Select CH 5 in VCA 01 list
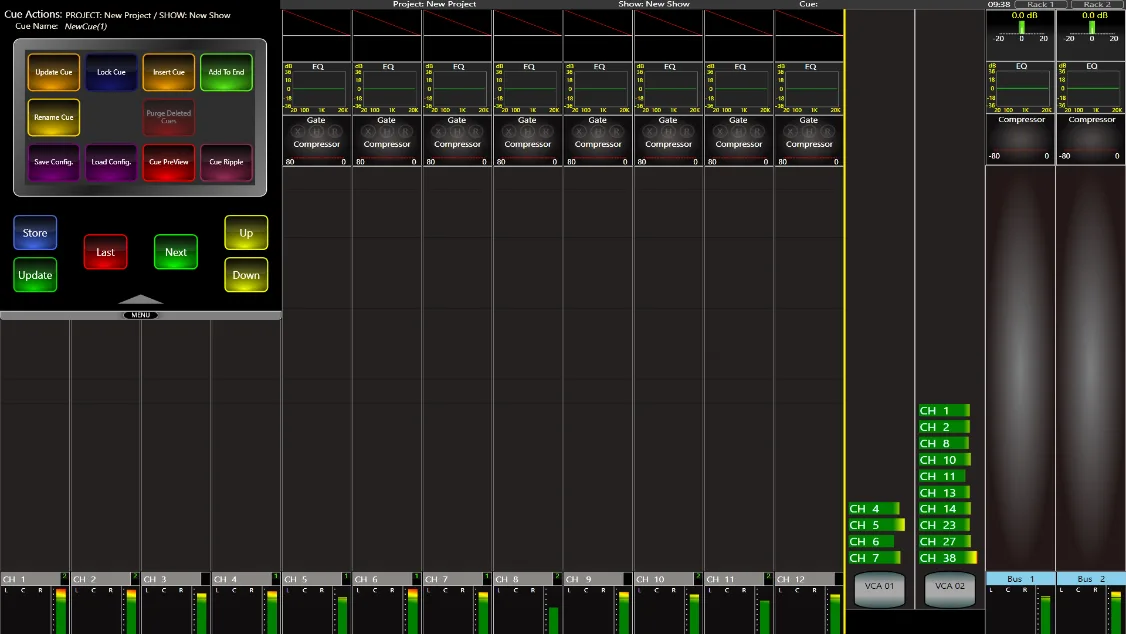The image size is (1126, 634). click(876, 525)
